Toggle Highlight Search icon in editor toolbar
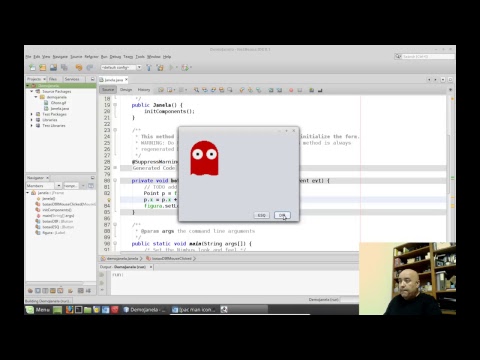This screenshot has width=480, height=360. click(x=221, y=90)
